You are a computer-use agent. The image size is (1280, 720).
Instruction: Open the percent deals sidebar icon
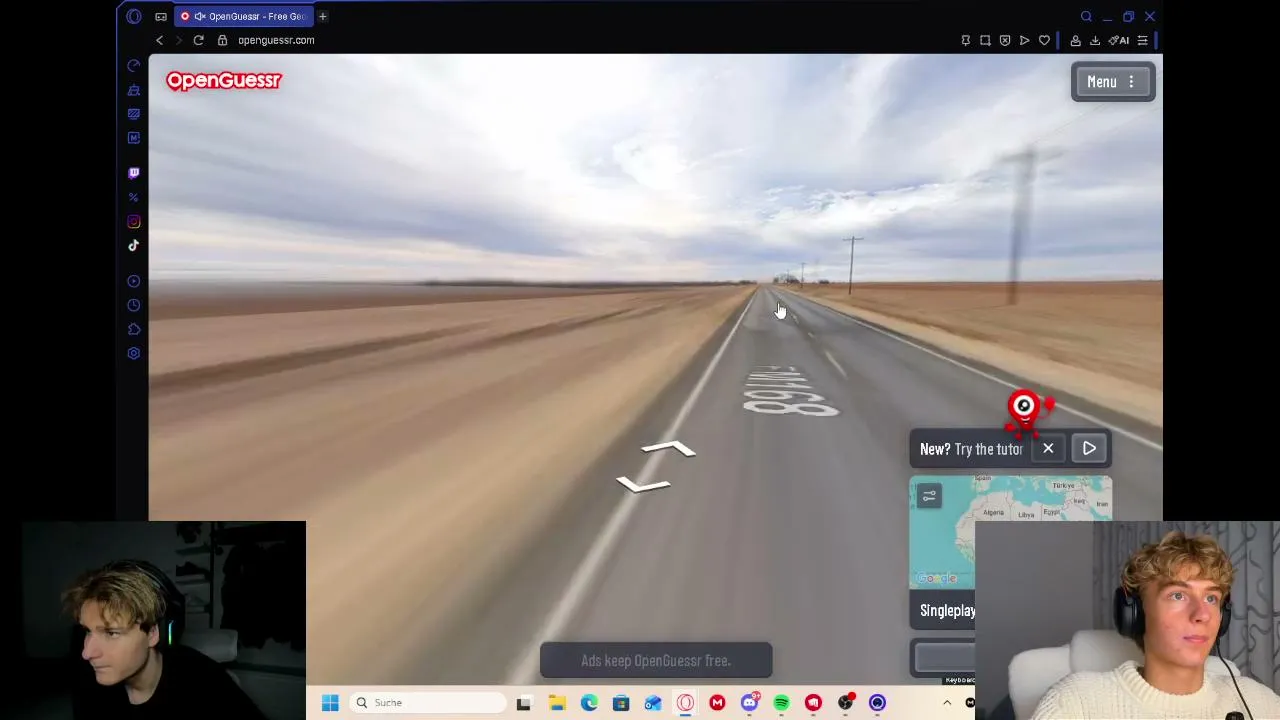(x=134, y=197)
